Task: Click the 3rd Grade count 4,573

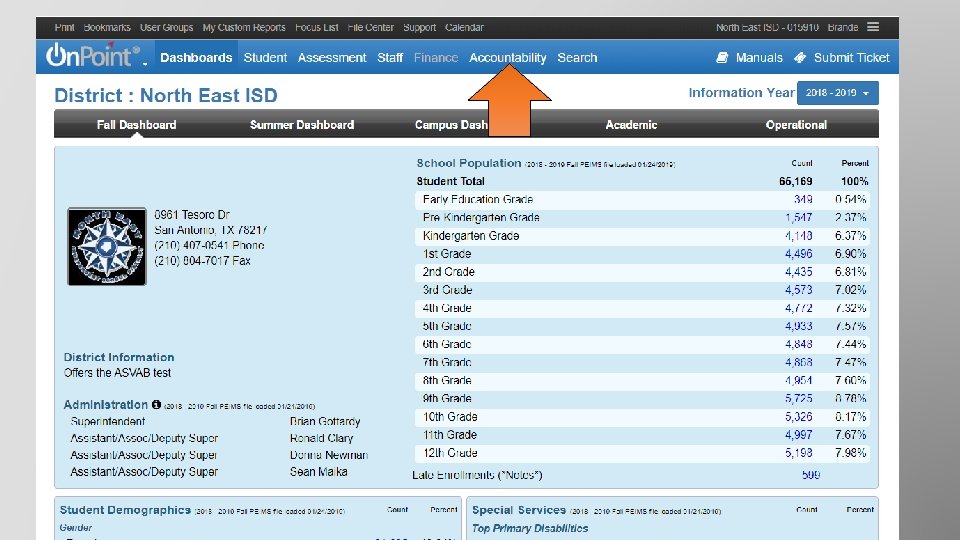Action: coord(799,290)
